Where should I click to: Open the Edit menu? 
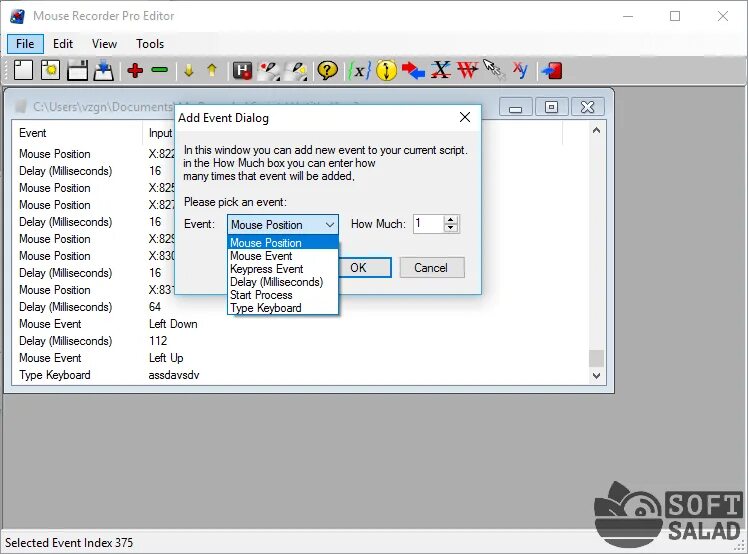tap(63, 44)
